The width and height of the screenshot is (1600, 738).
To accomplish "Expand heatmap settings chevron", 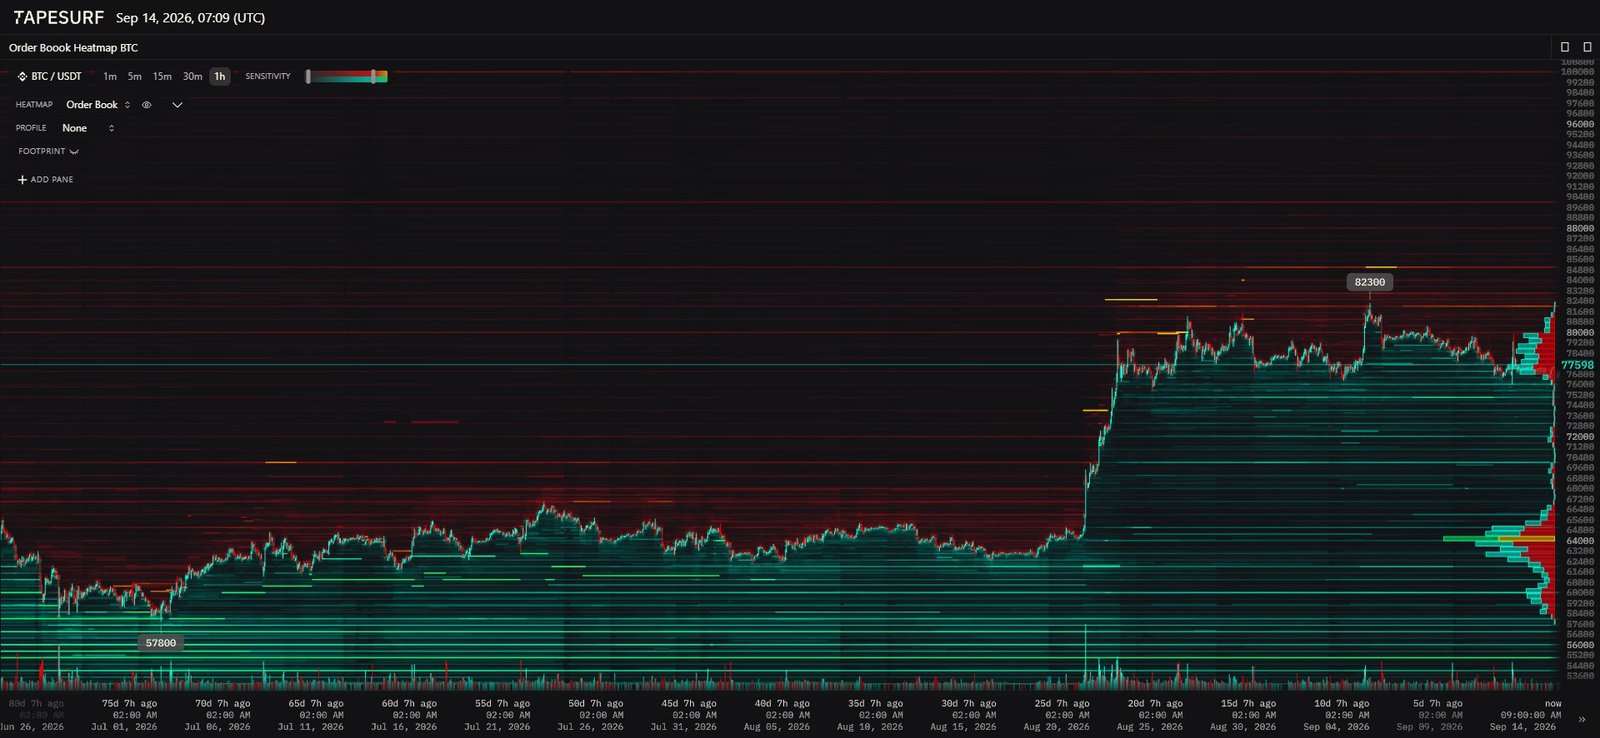I will point(177,105).
